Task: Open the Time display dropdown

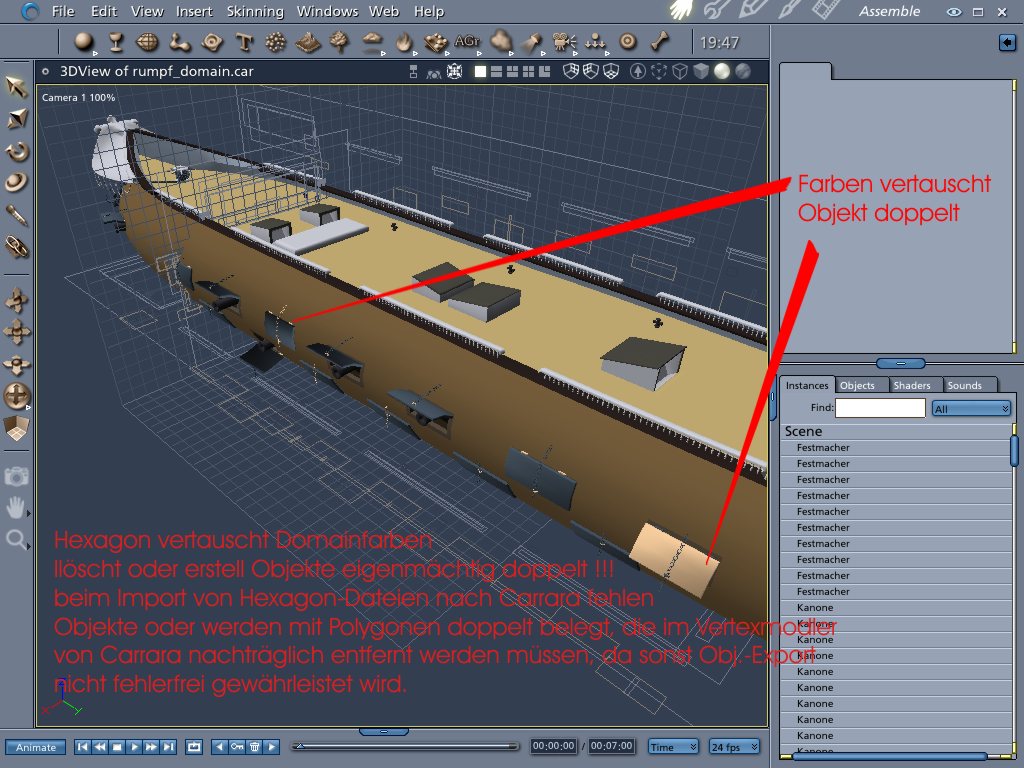Action: 673,746
